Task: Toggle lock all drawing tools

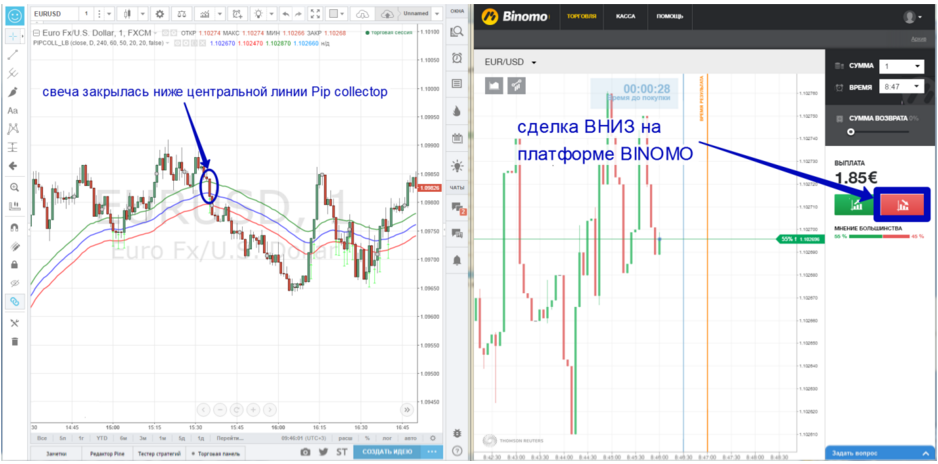Action: pos(13,264)
